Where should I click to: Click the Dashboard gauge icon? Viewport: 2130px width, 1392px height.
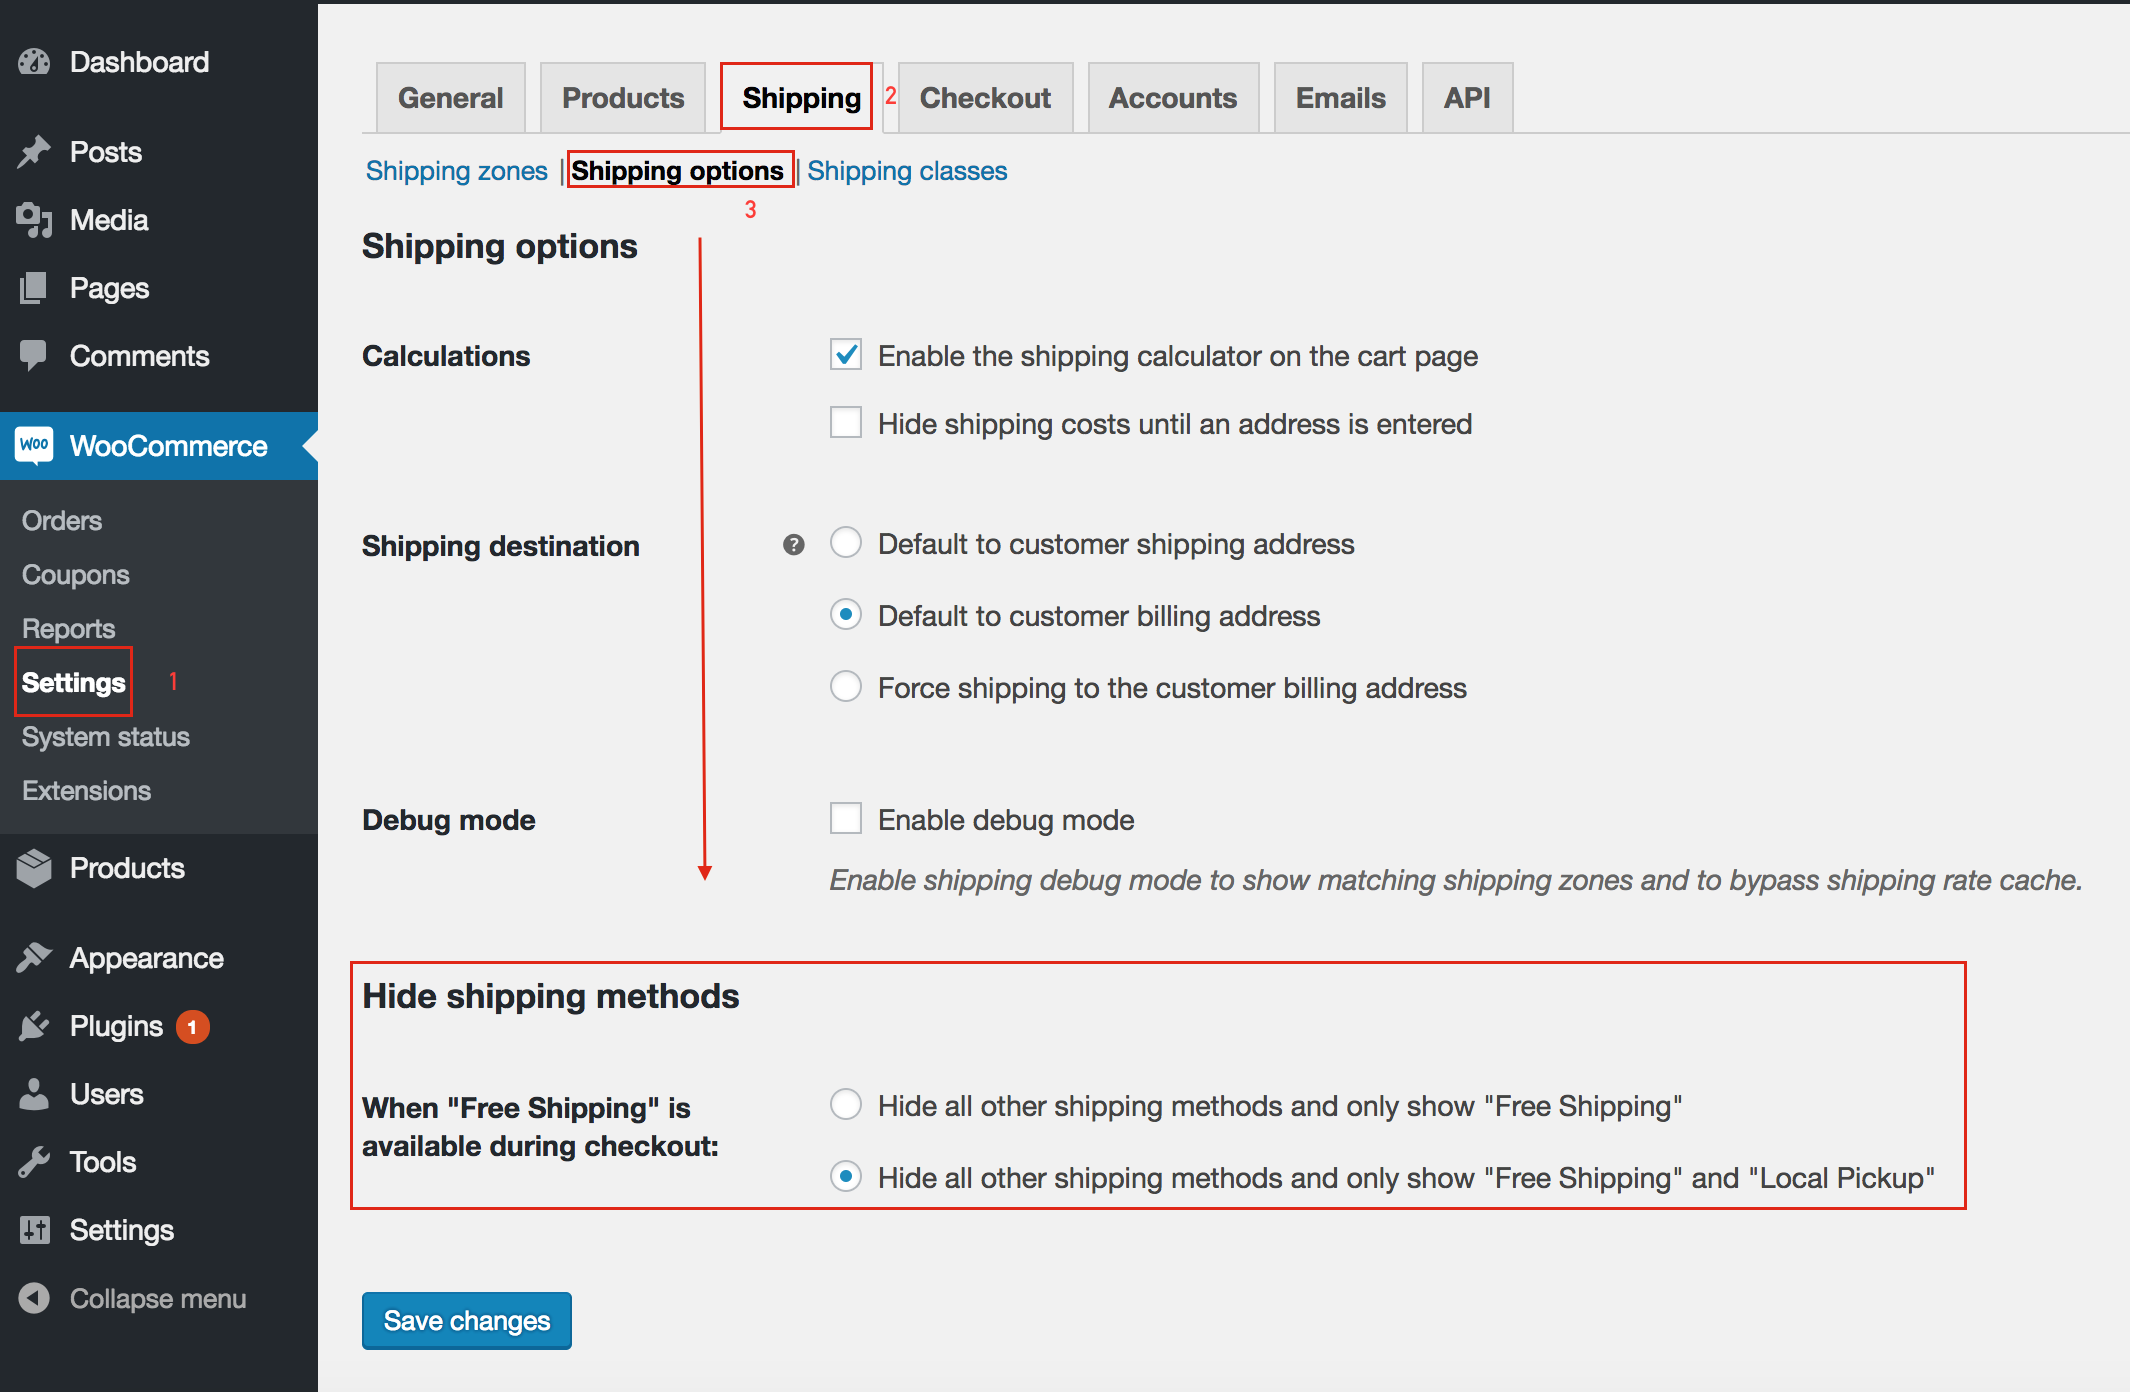(34, 62)
